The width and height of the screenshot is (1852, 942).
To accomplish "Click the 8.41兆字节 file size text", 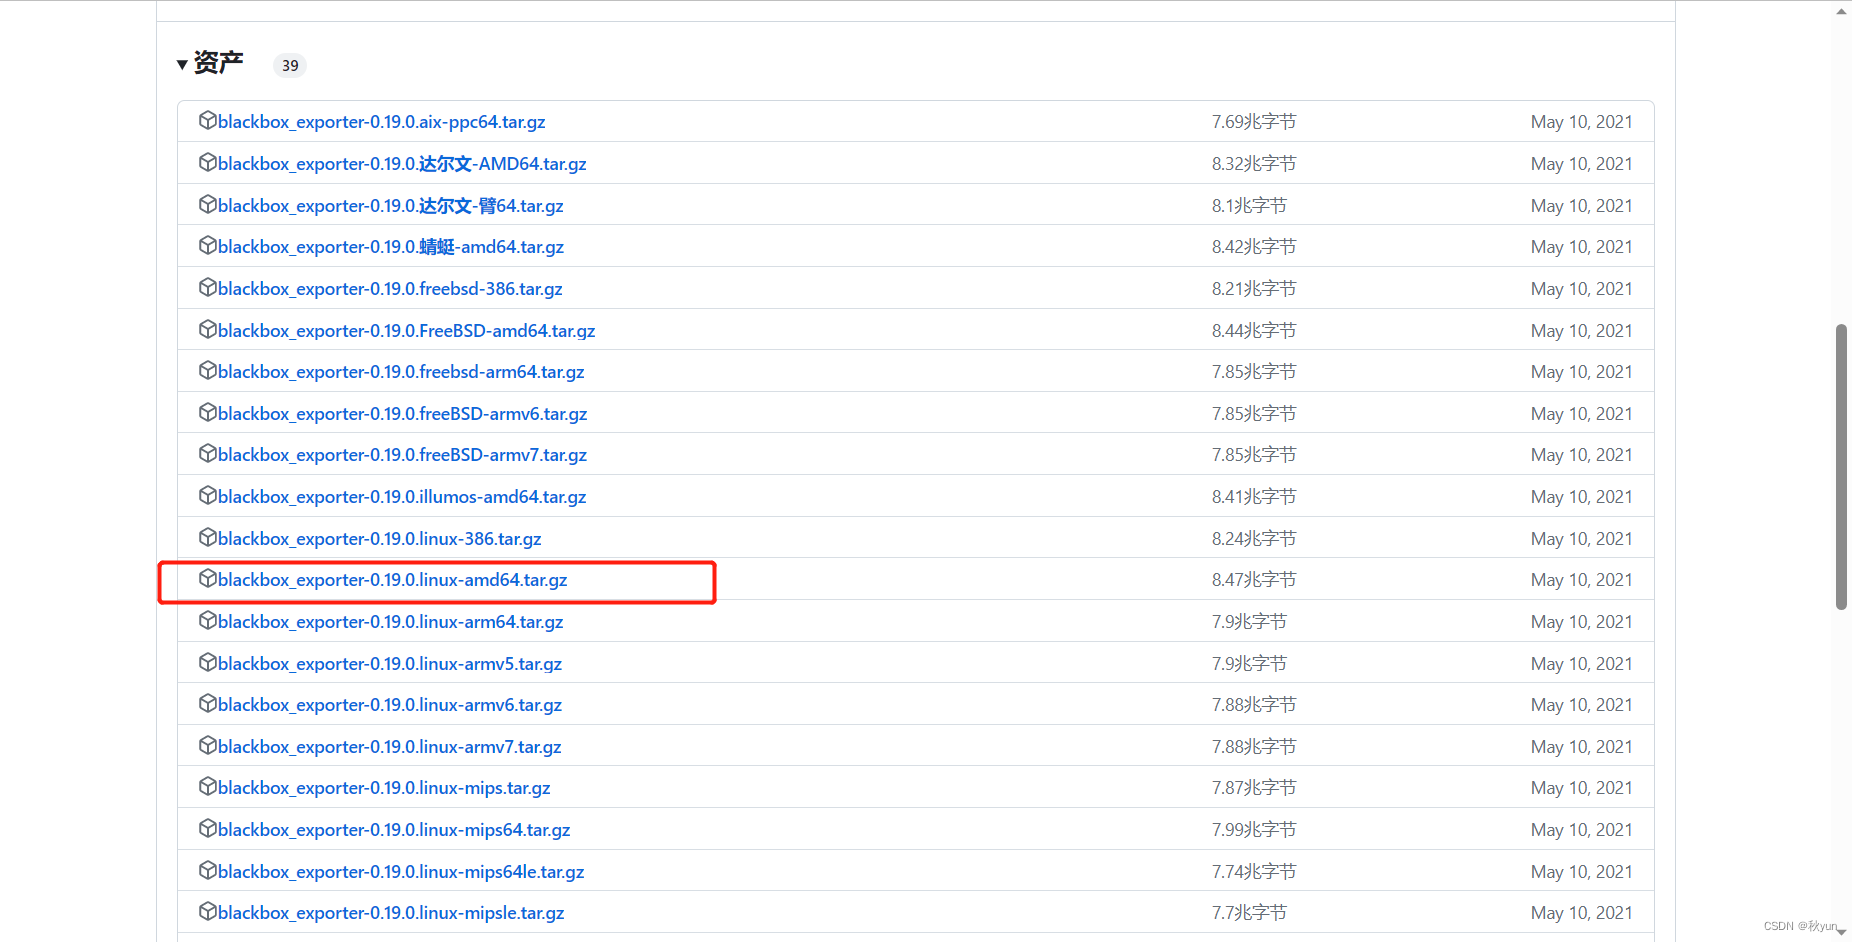I will pos(1254,497).
